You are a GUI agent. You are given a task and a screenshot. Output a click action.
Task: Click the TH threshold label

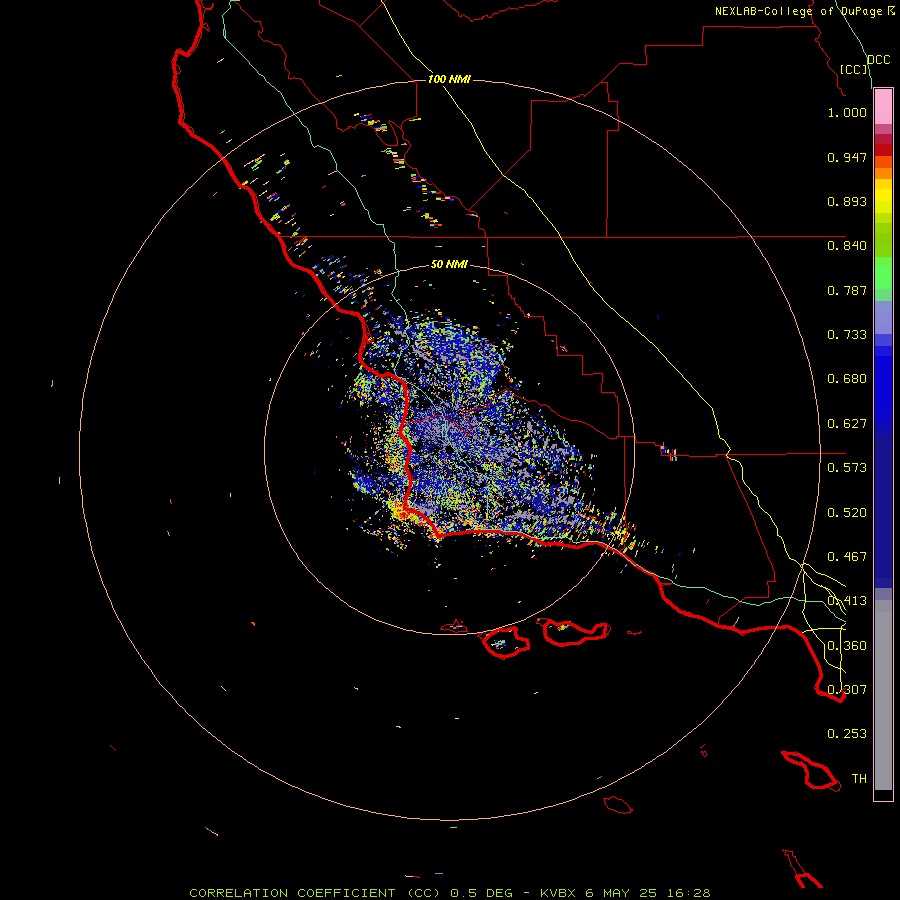coord(859,779)
